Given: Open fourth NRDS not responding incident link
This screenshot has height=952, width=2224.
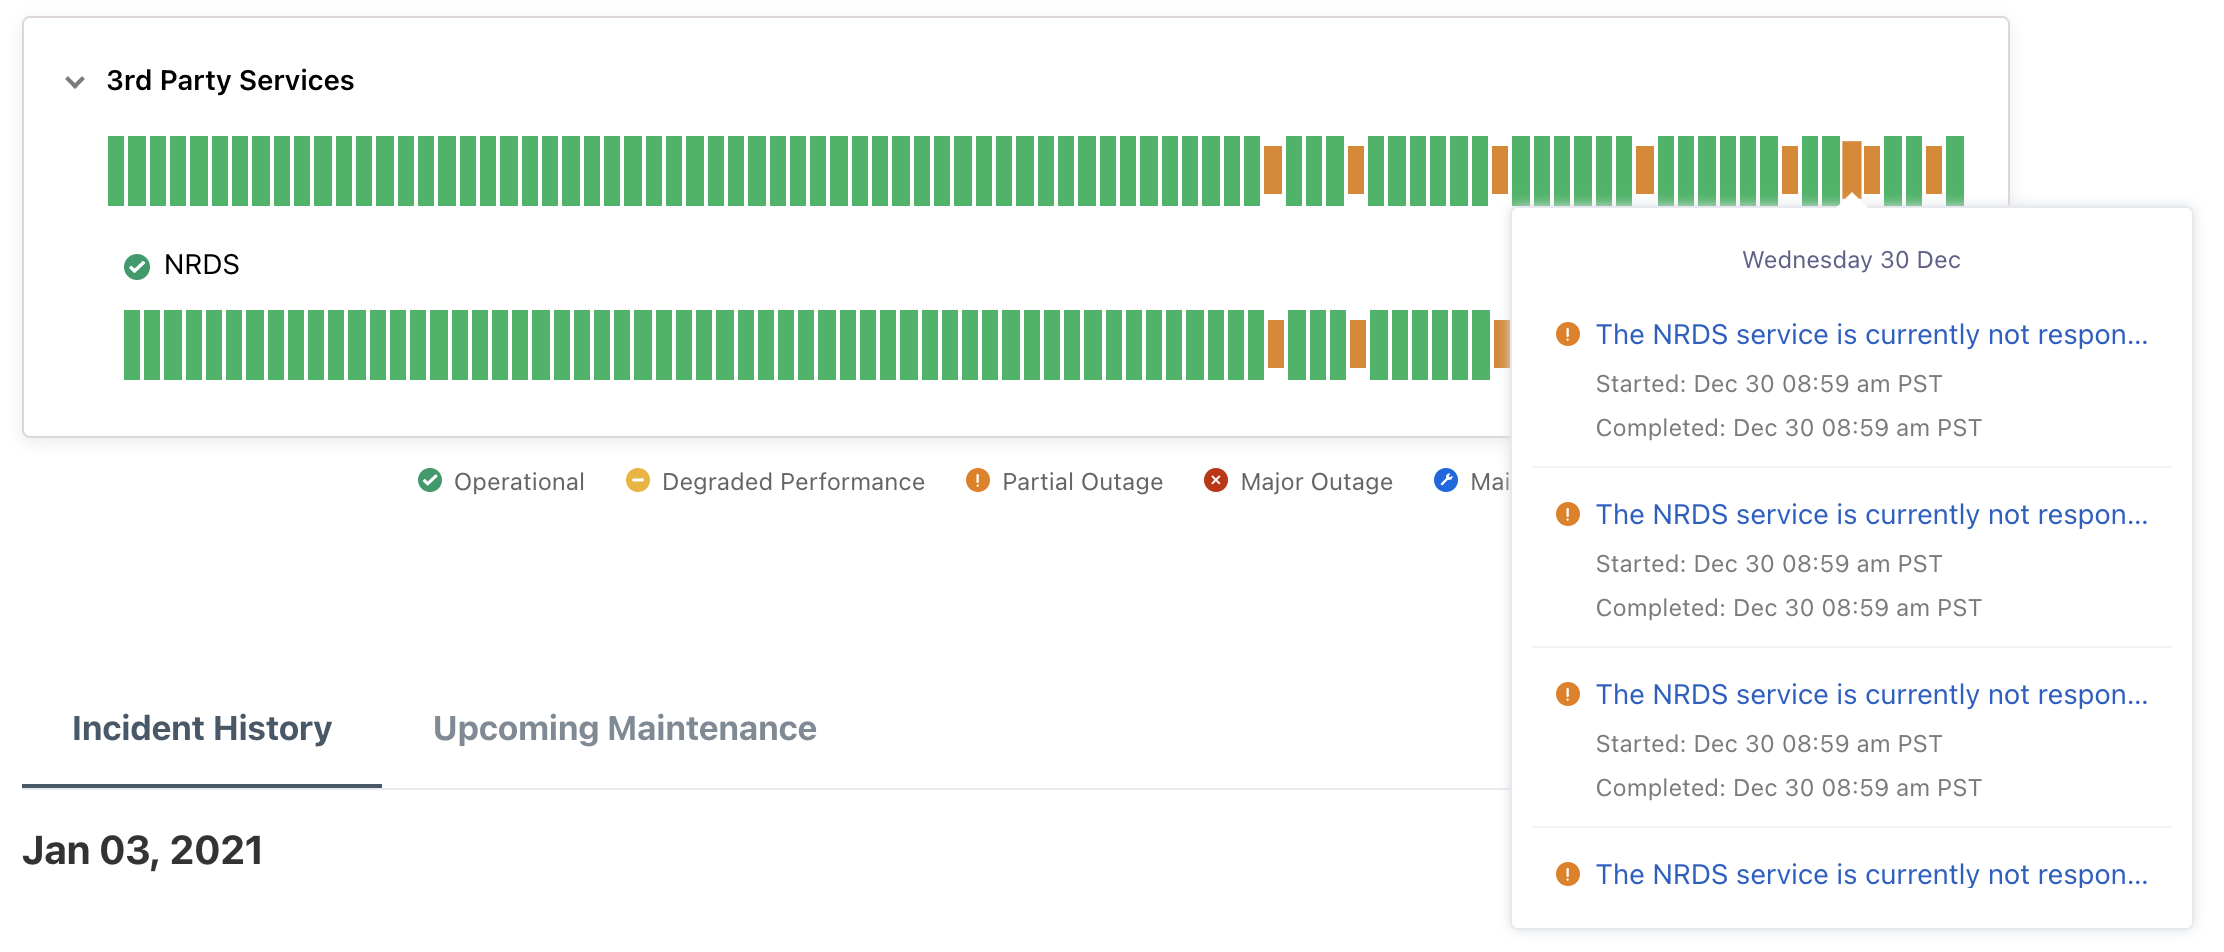Looking at the screenshot, I should point(1871,874).
